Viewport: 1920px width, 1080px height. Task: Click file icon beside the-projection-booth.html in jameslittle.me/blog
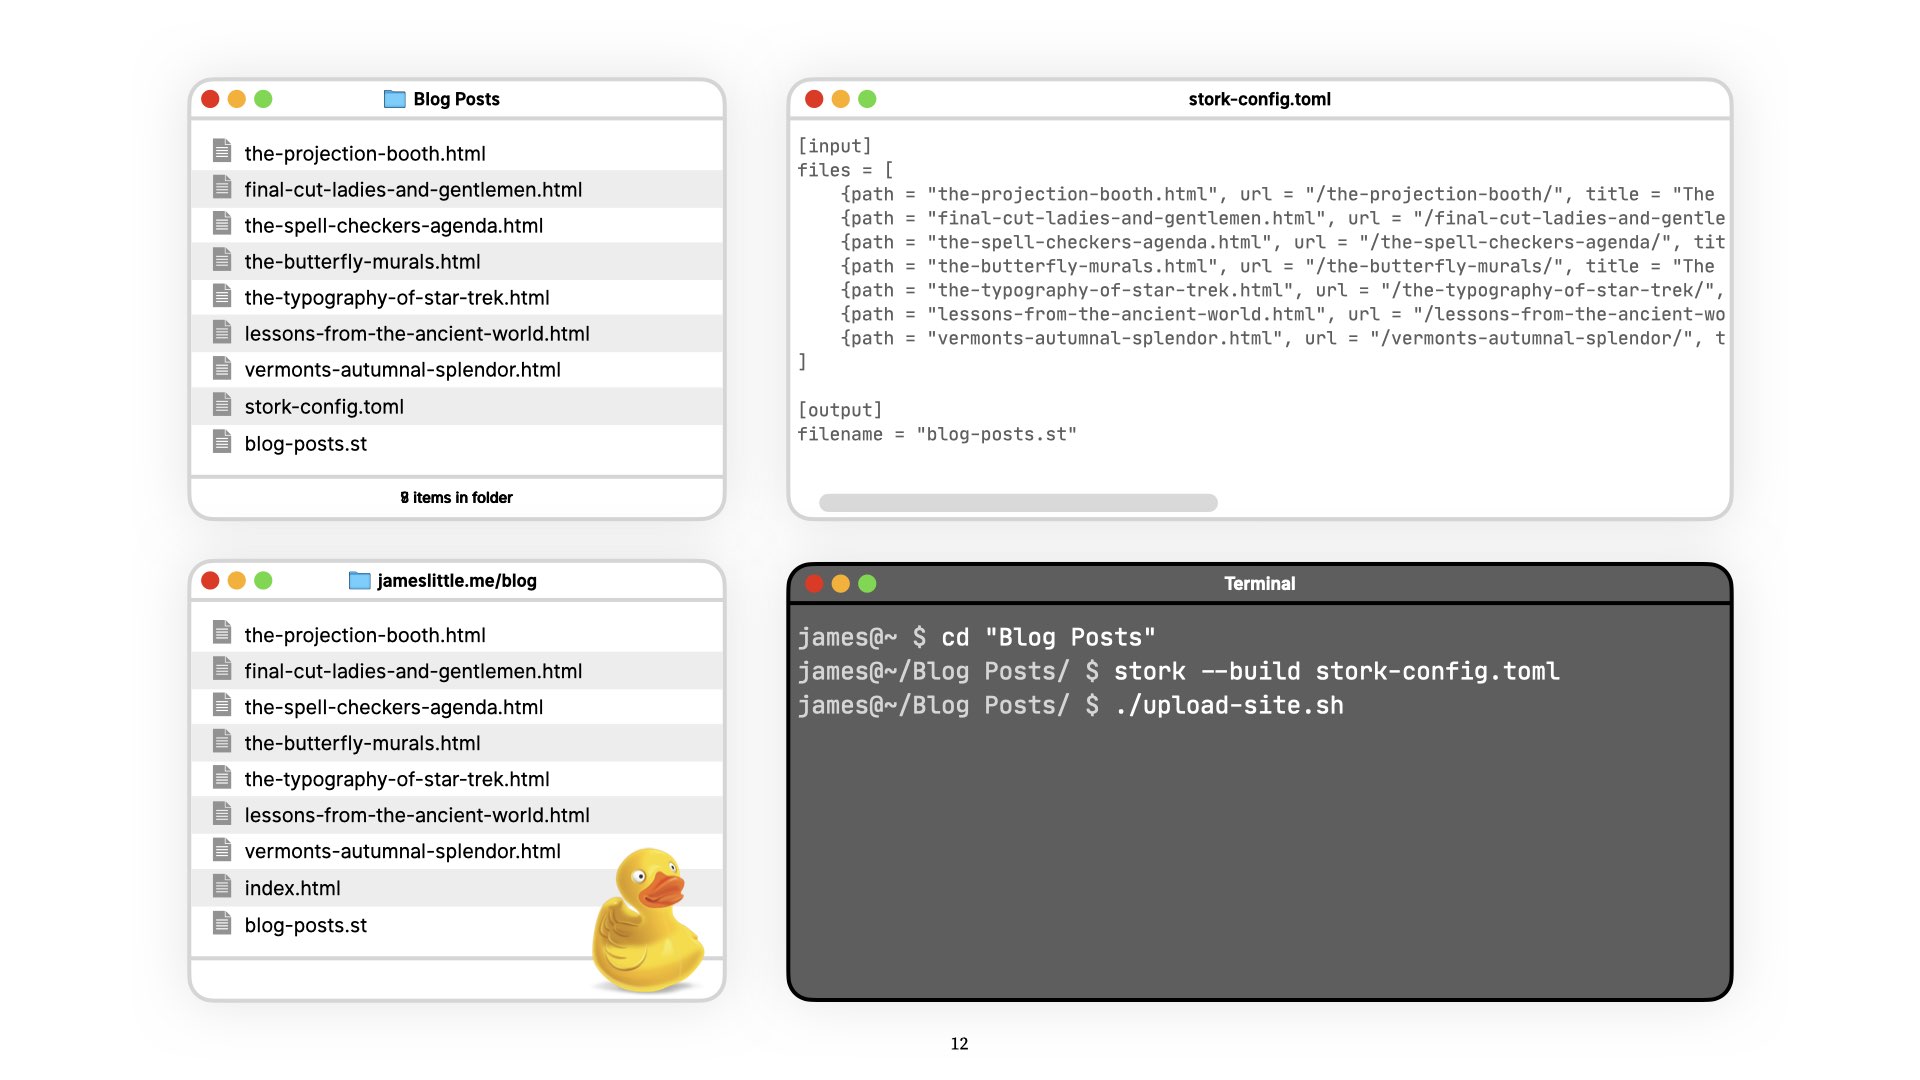click(222, 633)
